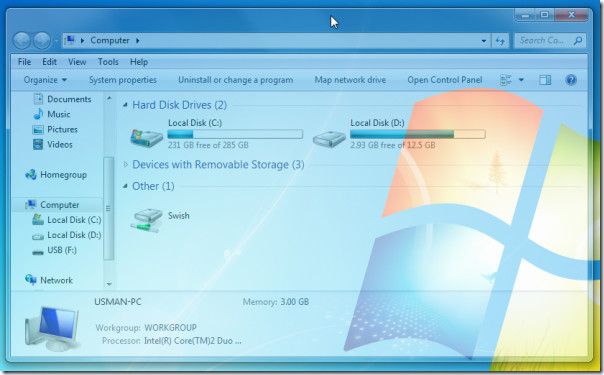This screenshot has height=375, width=604.
Task: Open the Local Disk (C:) drive icon
Action: coord(146,137)
